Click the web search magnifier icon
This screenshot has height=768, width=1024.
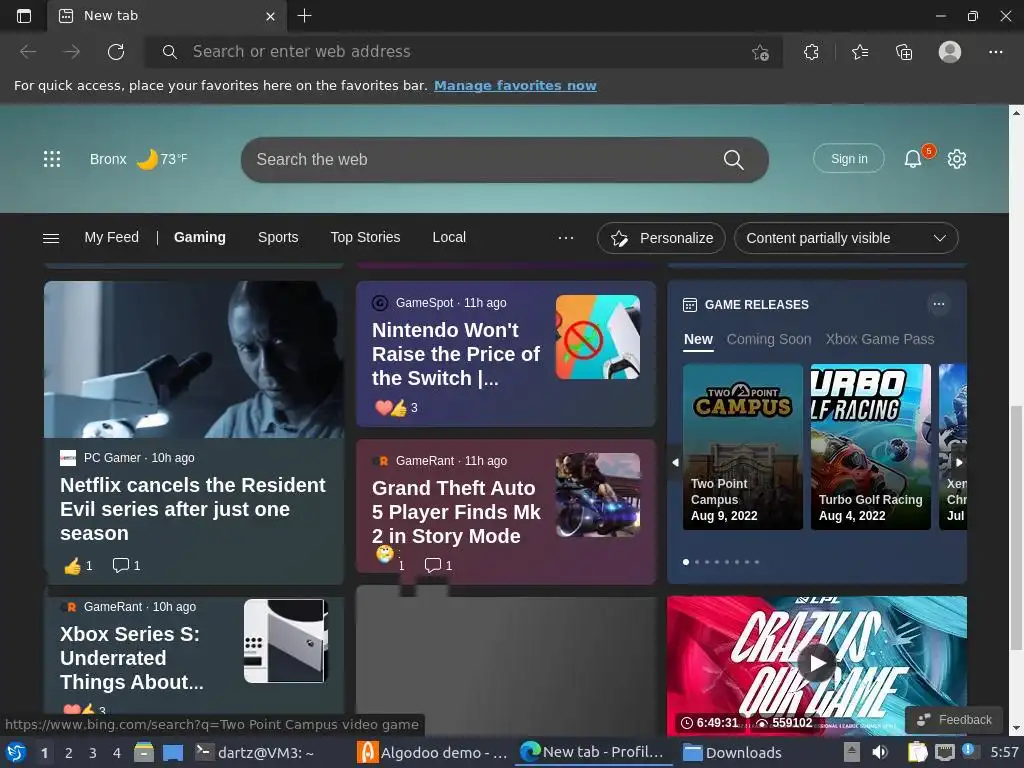point(733,159)
